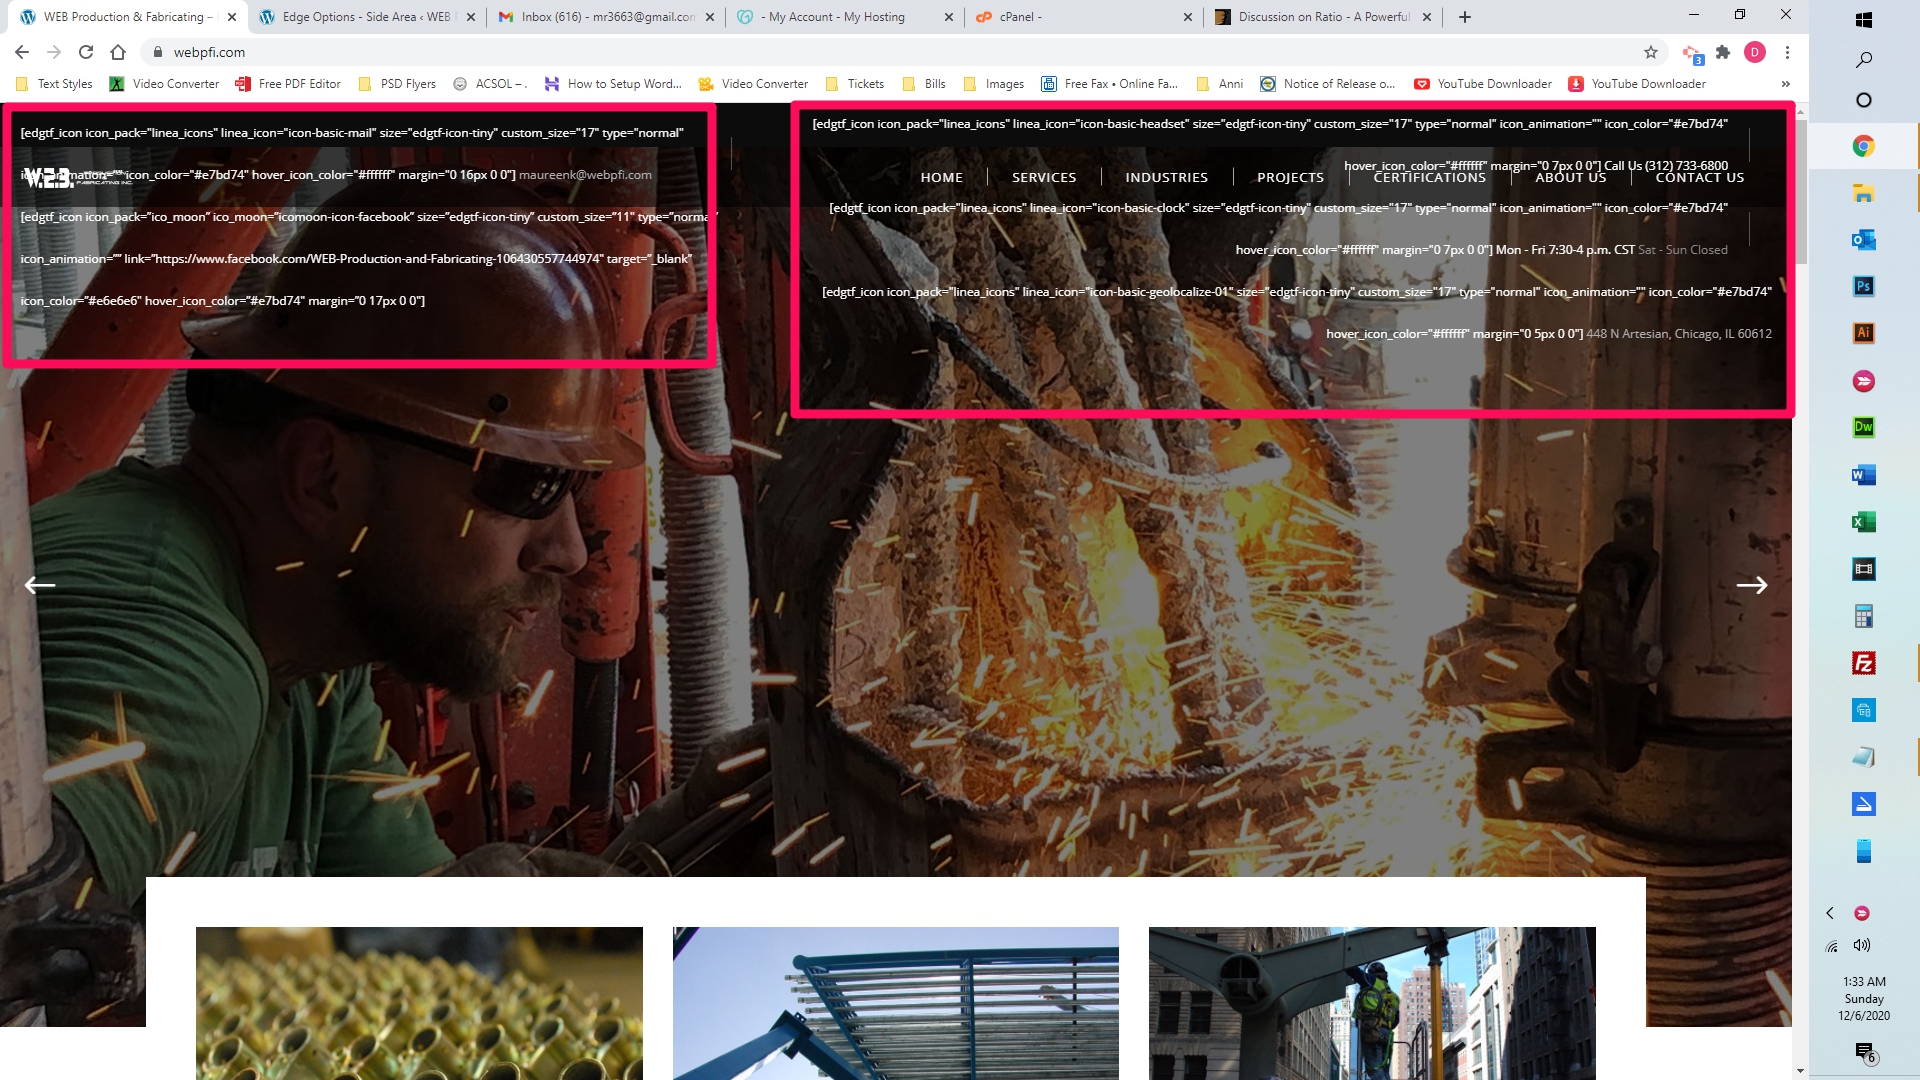Screen dimensions: 1920x1080
Task: Go to previous slide with left arrow
Action: tap(40, 585)
